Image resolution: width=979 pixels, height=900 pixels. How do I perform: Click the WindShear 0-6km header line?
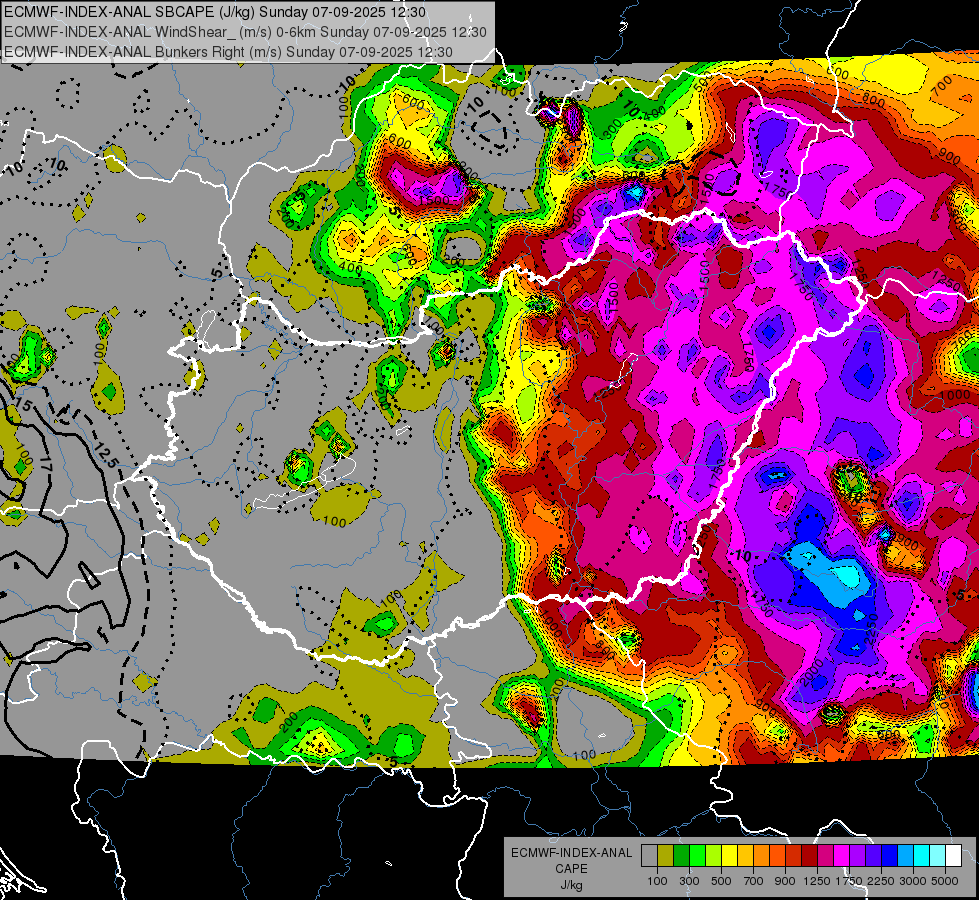[x=245, y=32]
